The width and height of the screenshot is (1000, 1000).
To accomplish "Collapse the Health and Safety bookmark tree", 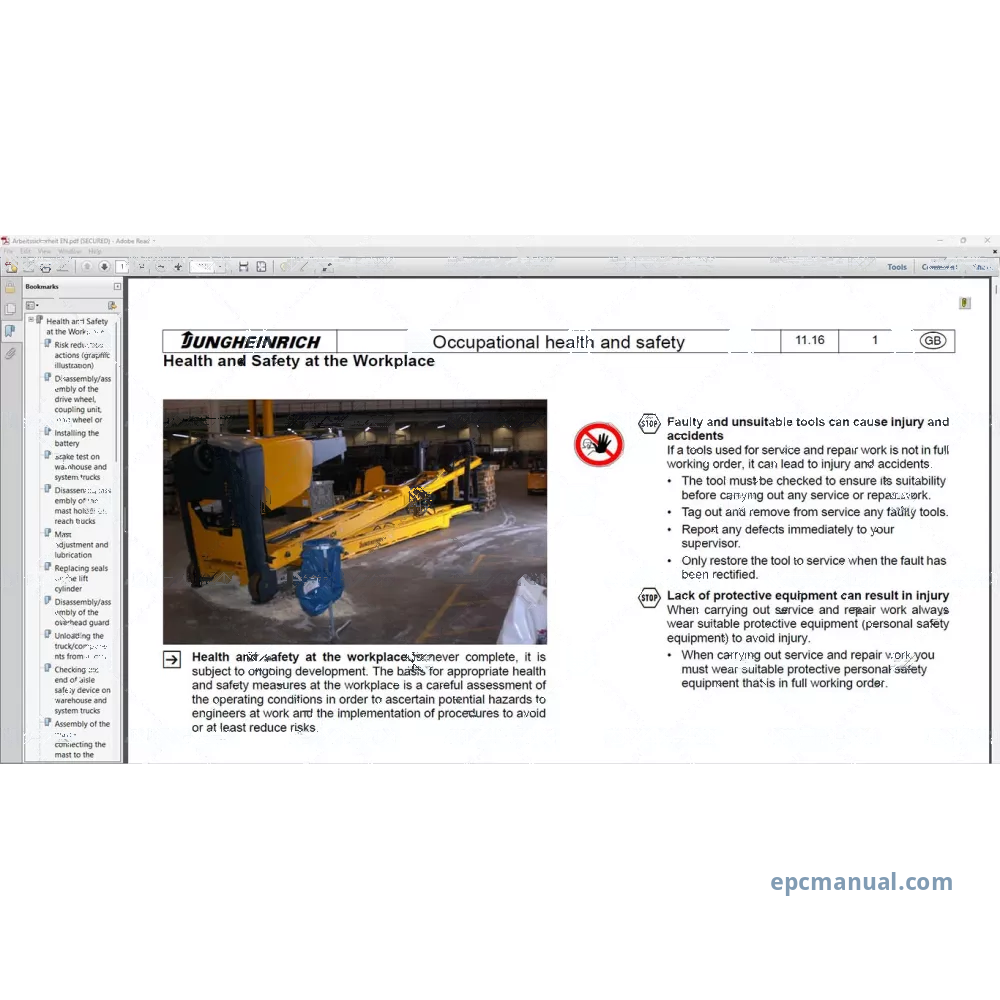I will click(31, 319).
